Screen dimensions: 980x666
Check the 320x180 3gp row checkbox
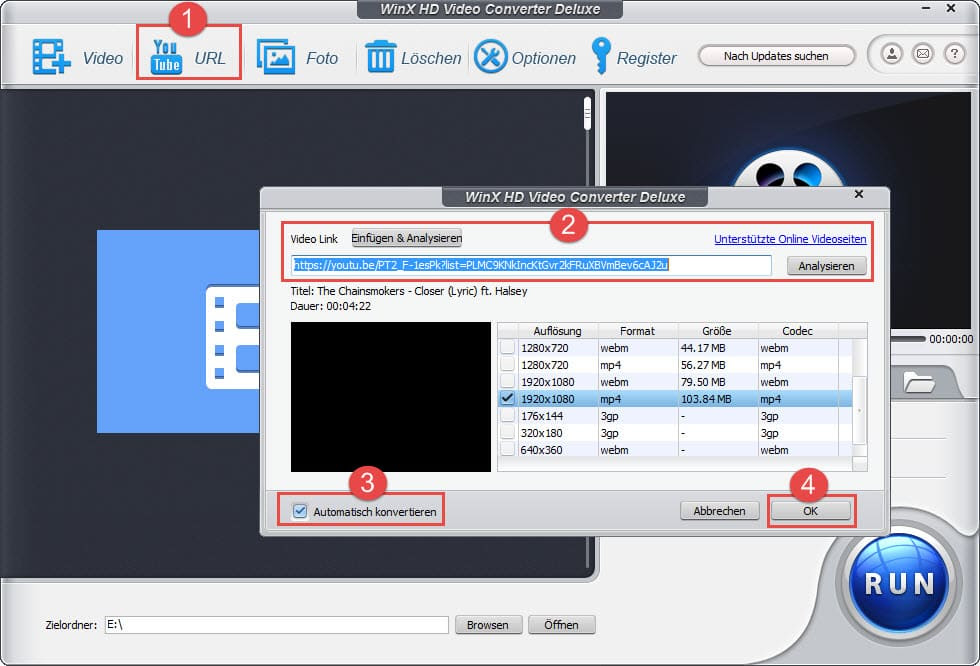point(508,432)
